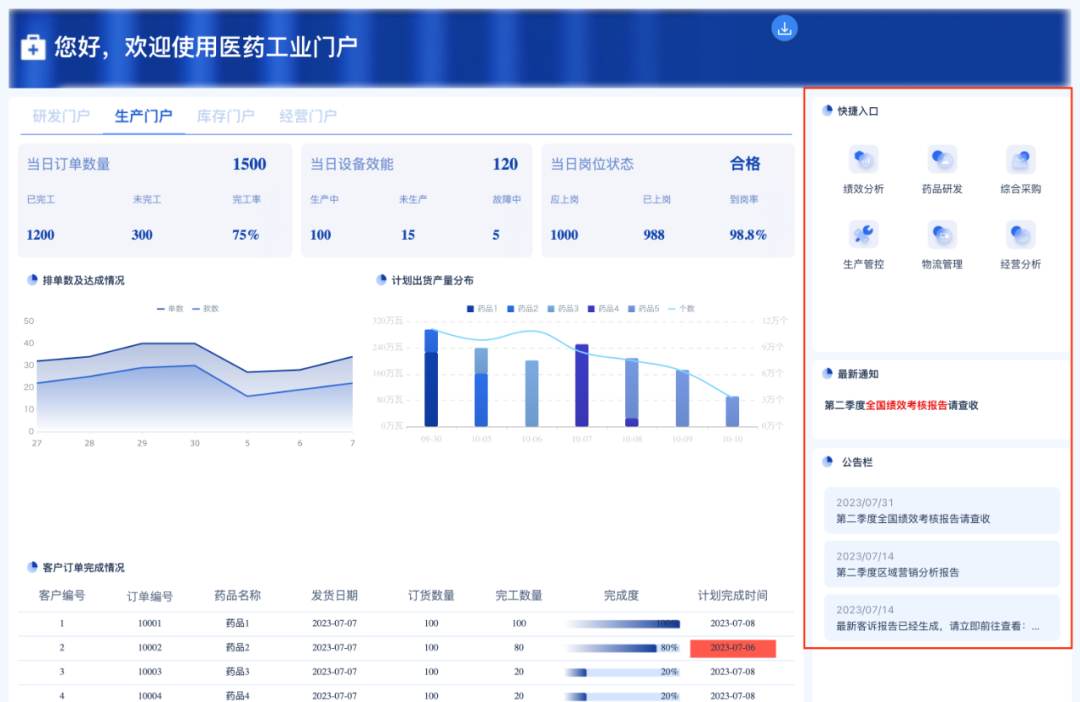Select the 生产门户 tab
This screenshot has height=702, width=1080.
pos(143,116)
